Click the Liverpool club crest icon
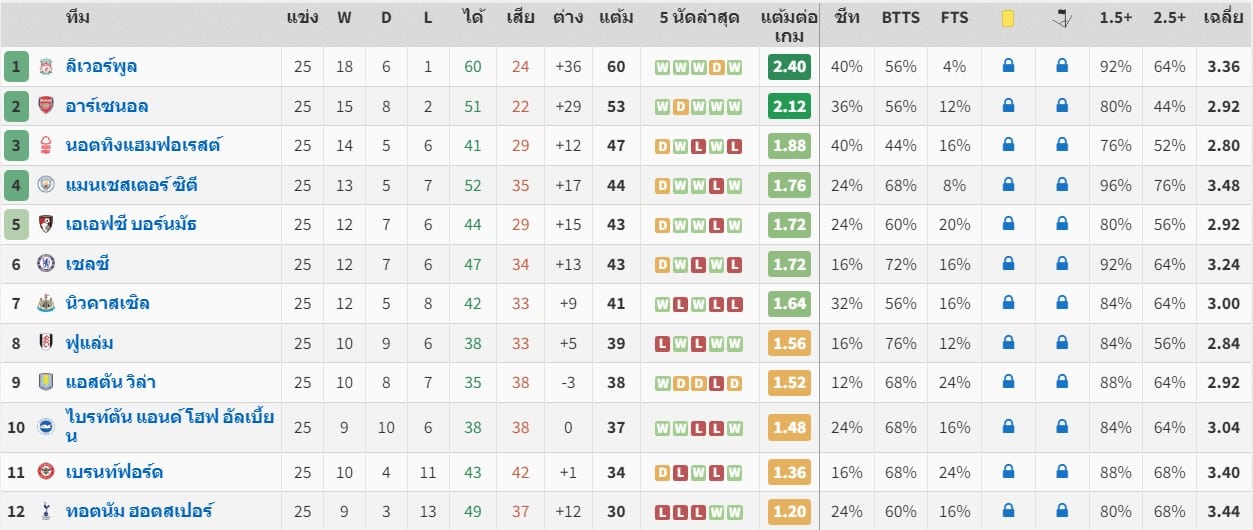 (x=46, y=67)
